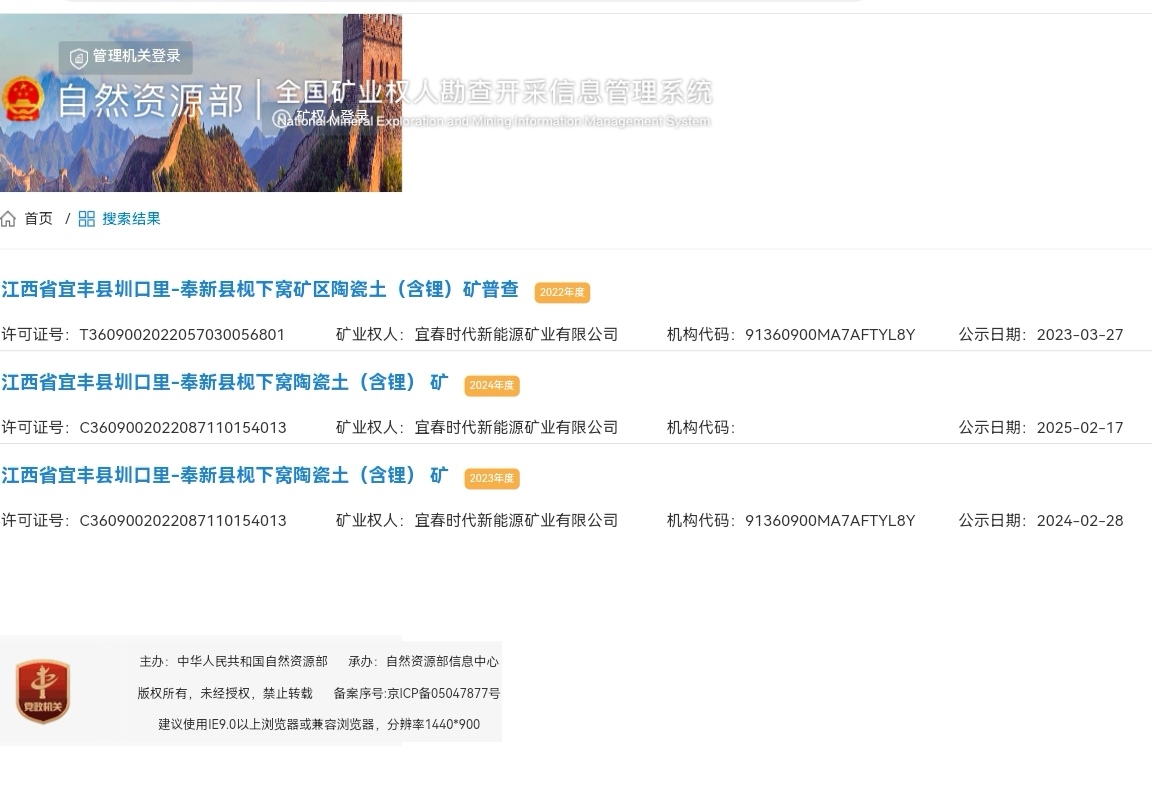The height and width of the screenshot is (800, 1152).
Task: Select 机构代码 91360900MA7AFTYL8Y in 2022年度 row
Action: pos(830,335)
